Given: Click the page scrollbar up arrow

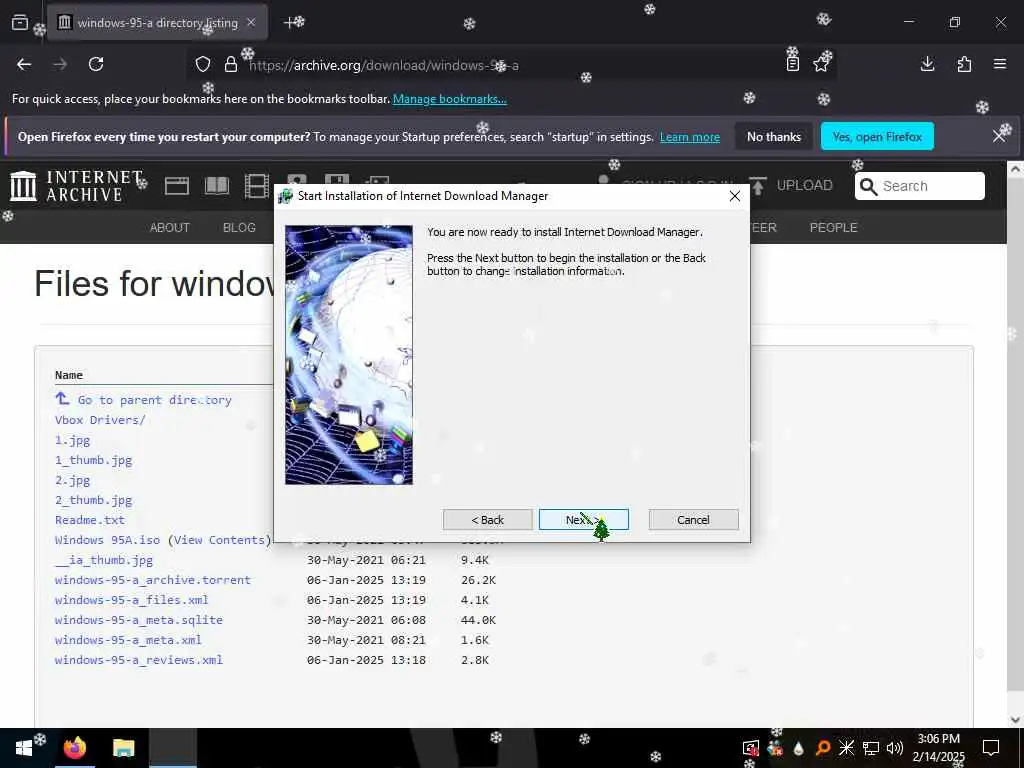Looking at the screenshot, I should [x=1015, y=168].
